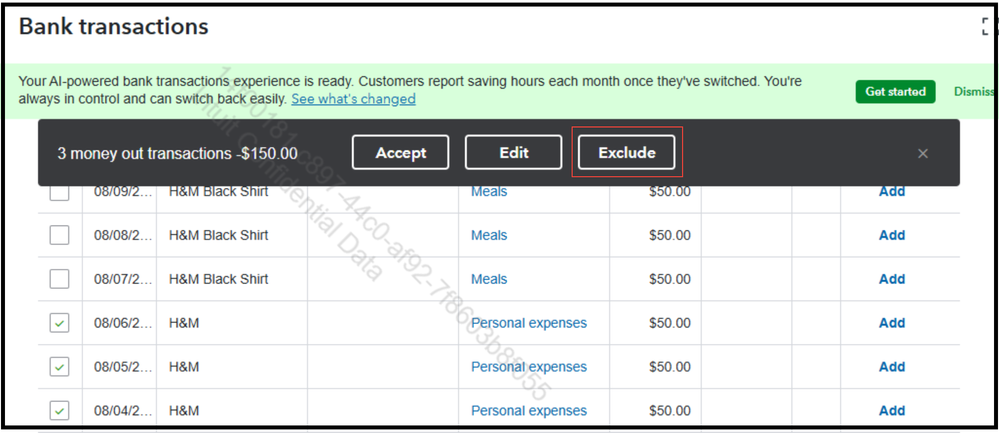
Task: Tick the 08/07 H&M Black Shirt checkbox
Action: pos(60,279)
